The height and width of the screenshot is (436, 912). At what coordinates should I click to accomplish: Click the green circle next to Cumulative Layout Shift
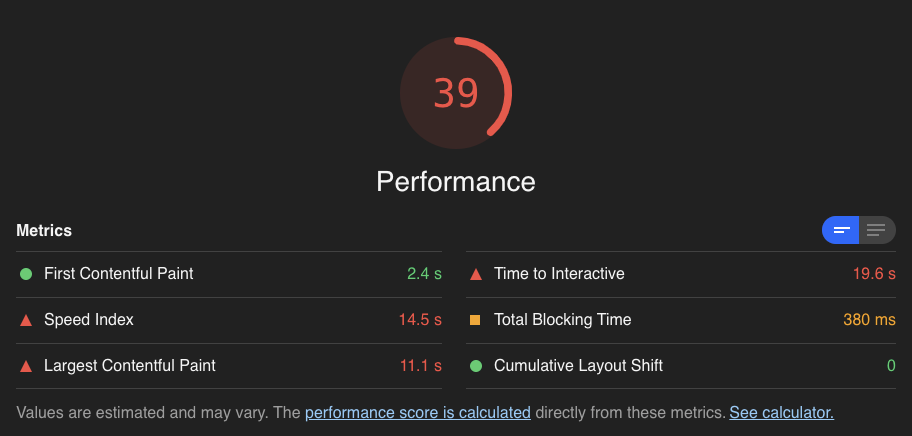pos(476,366)
